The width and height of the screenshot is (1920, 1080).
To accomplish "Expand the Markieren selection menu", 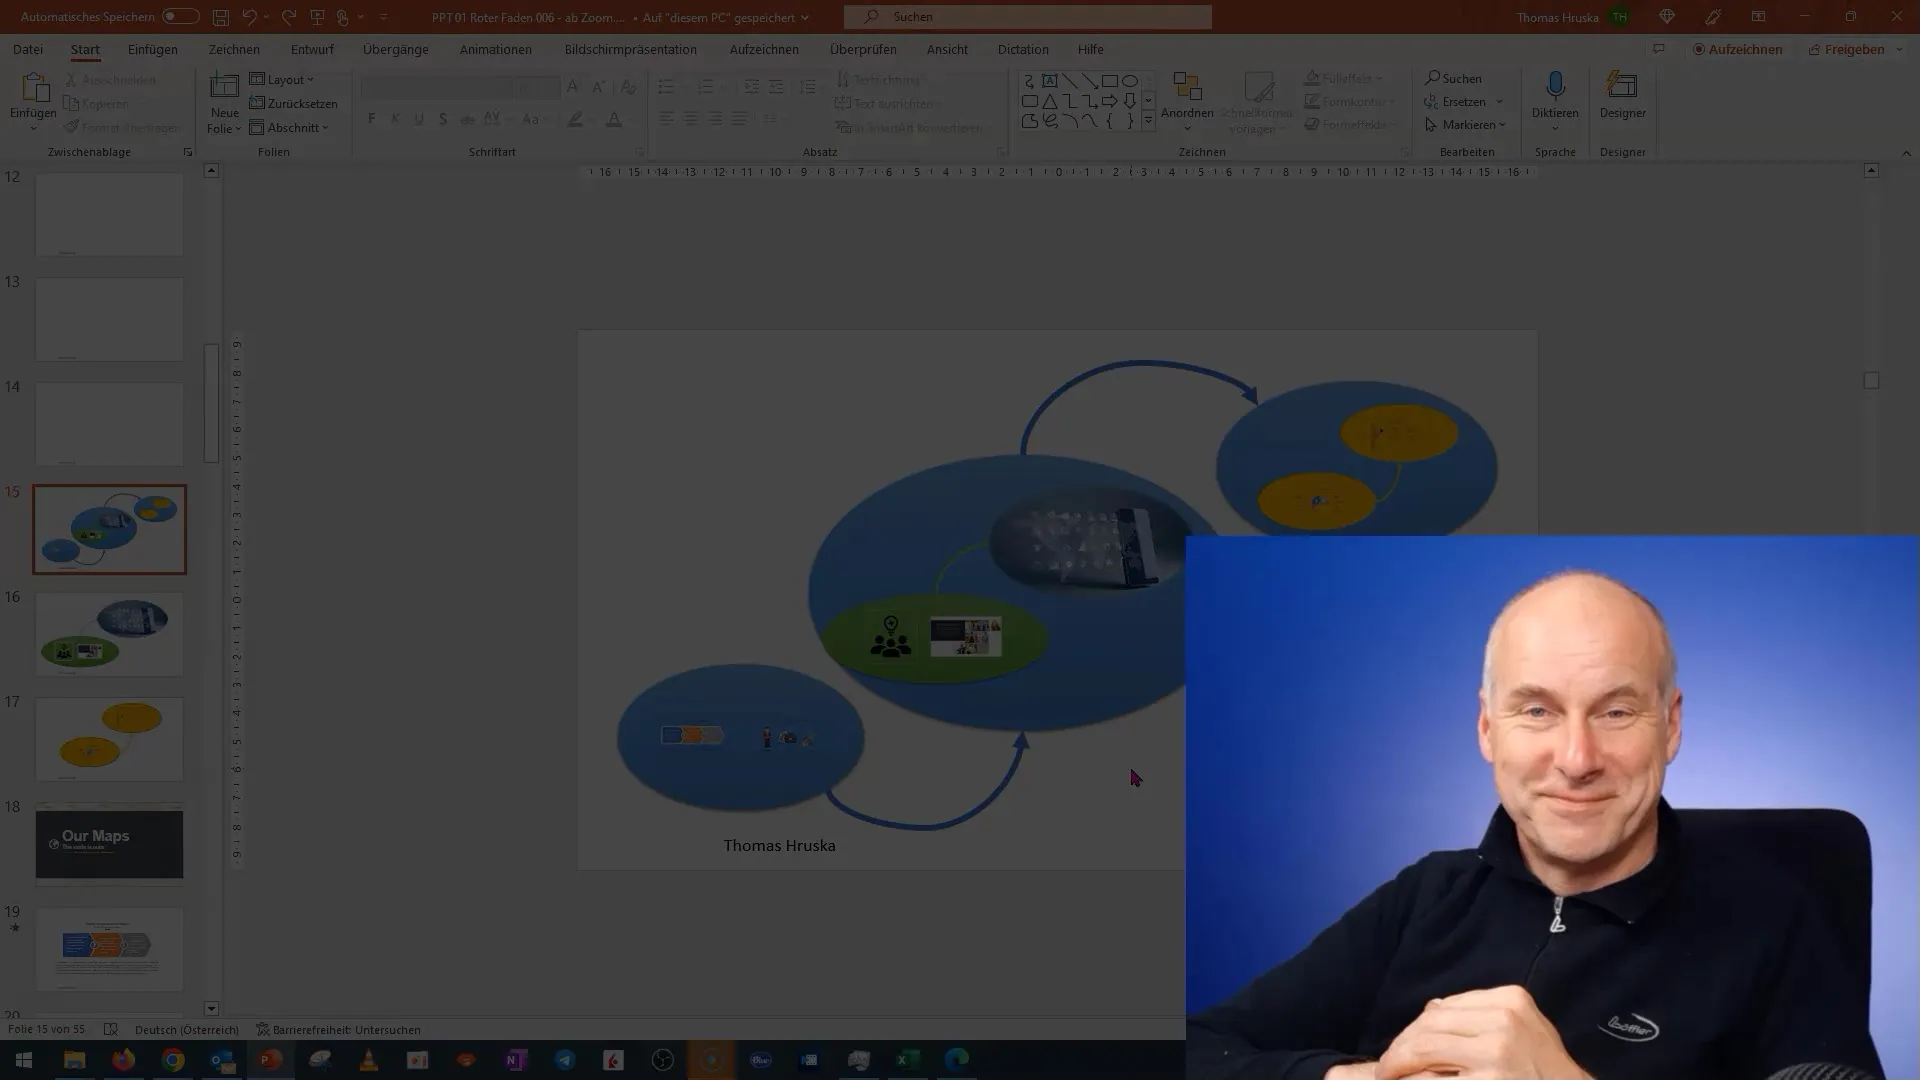I will 1465,125.
